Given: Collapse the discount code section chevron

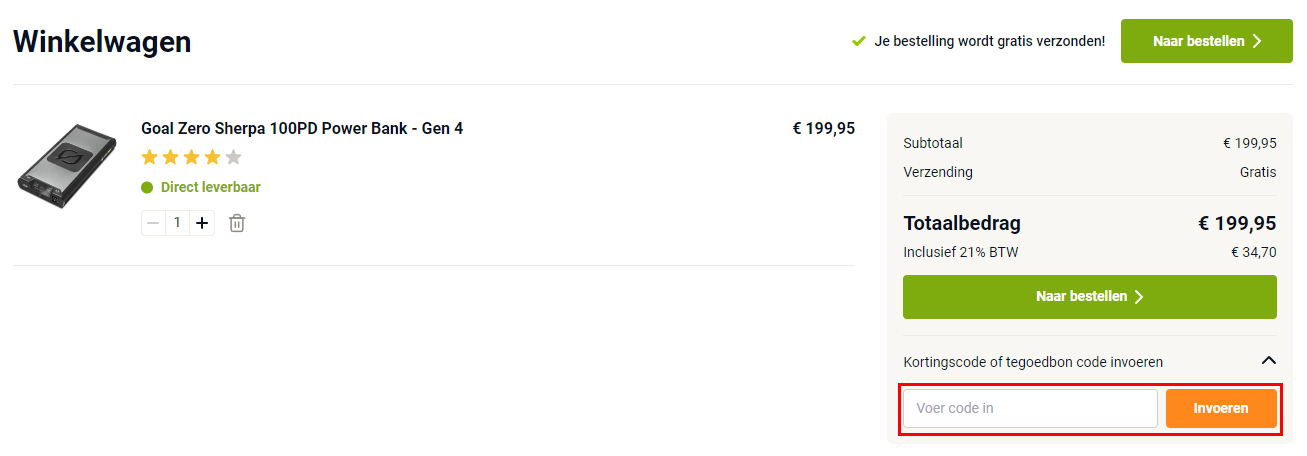Looking at the screenshot, I should pyautogui.click(x=1268, y=361).
